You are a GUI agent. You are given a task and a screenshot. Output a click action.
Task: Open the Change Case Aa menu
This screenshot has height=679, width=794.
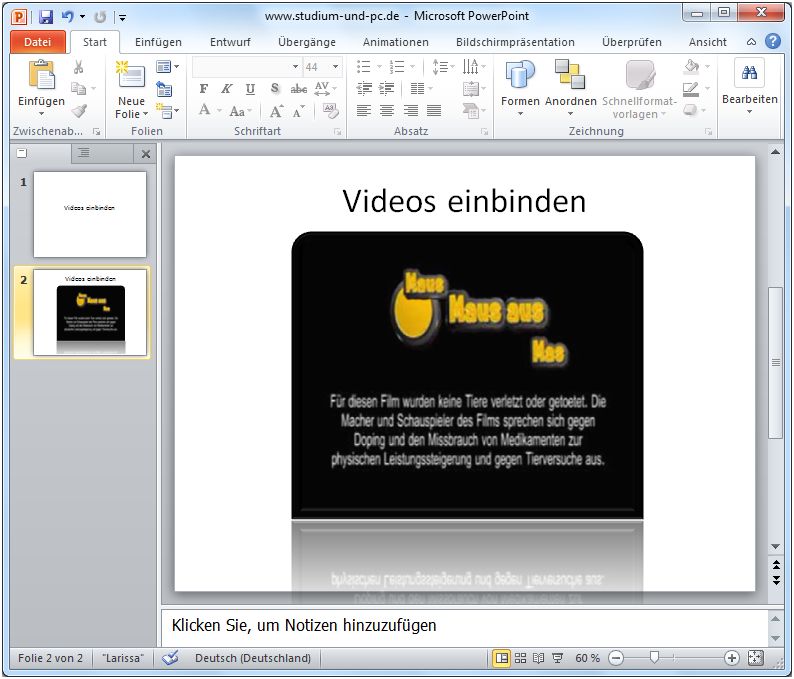[x=241, y=110]
